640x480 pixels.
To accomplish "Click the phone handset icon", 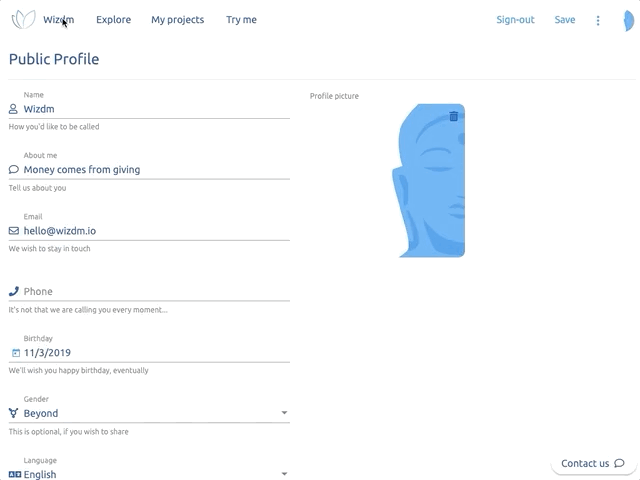I will 13,291.
